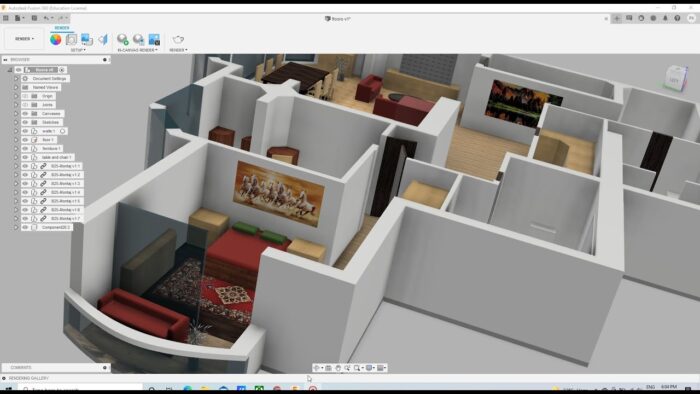Hide the furniture:1 component
The width and height of the screenshot is (700, 394).
click(x=25, y=149)
